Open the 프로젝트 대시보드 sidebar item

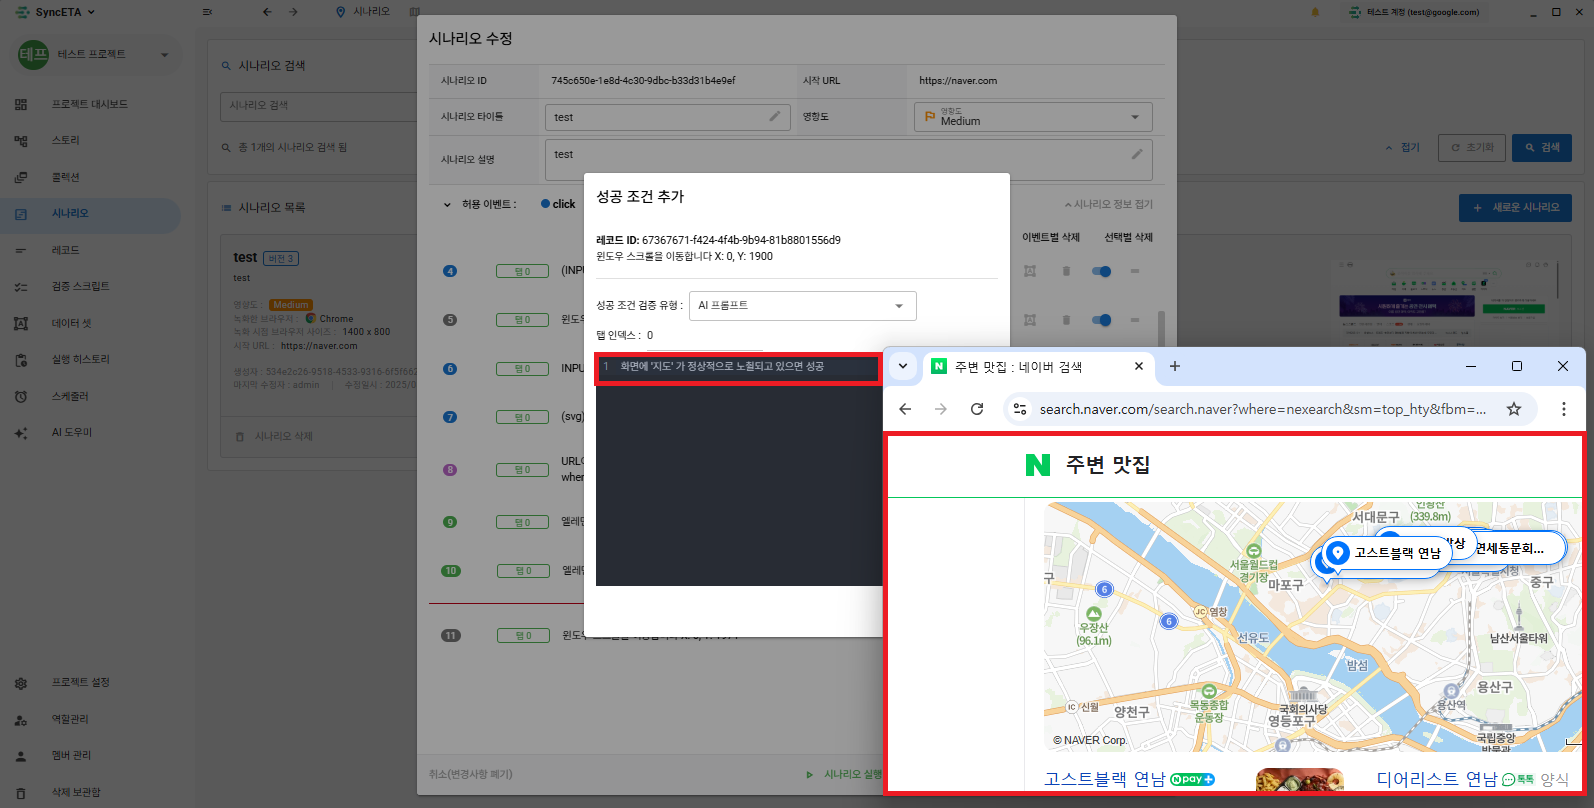tap(90, 104)
